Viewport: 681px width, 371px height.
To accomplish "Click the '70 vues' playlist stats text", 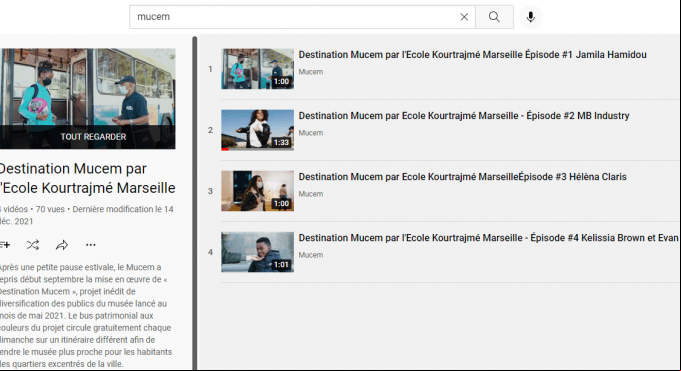I will [x=50, y=209].
